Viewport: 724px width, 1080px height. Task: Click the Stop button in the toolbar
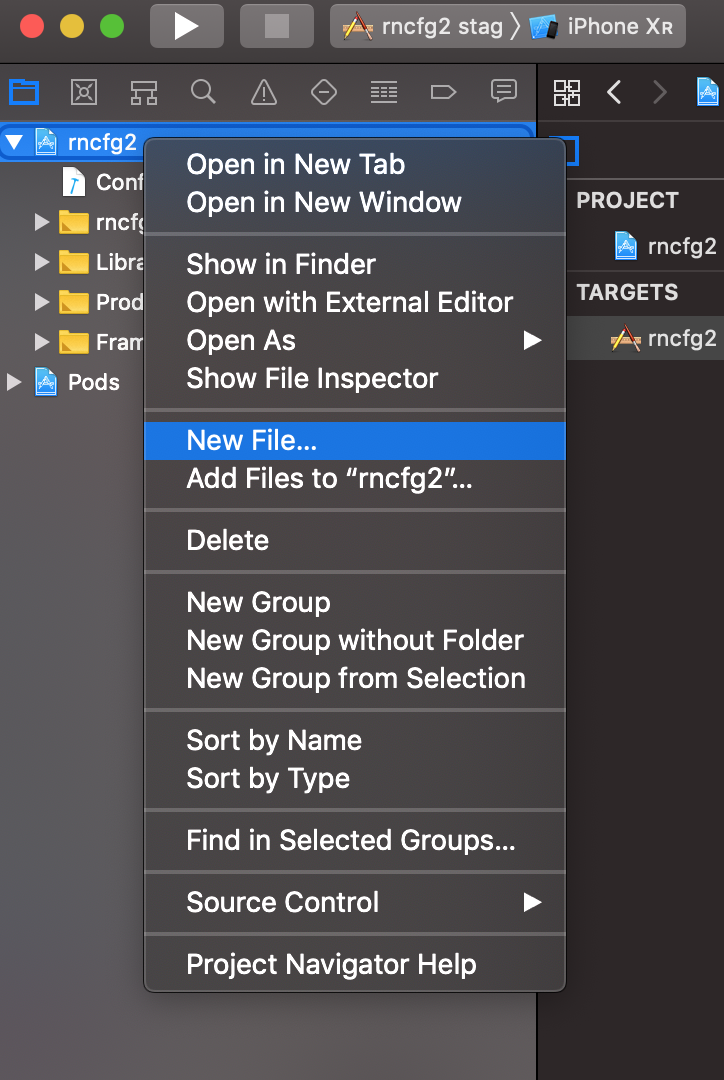276,25
